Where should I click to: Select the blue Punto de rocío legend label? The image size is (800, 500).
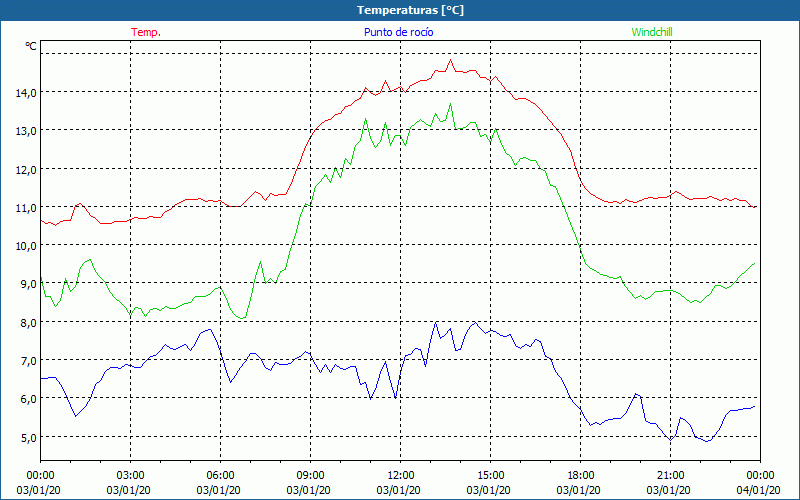[398, 32]
